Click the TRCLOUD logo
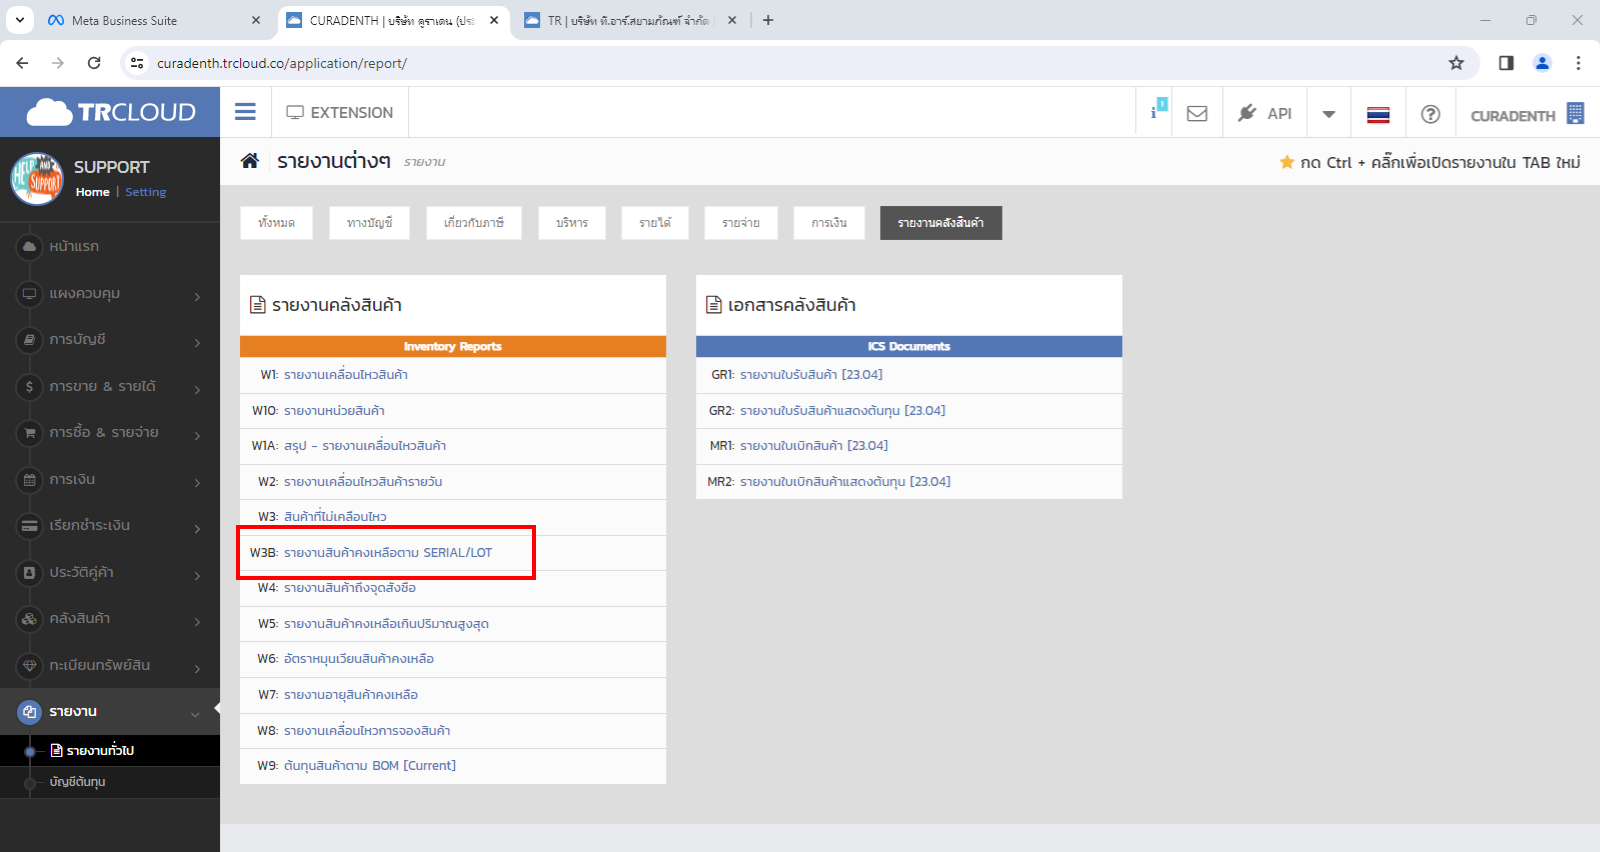This screenshot has width=1600, height=852. (111, 112)
